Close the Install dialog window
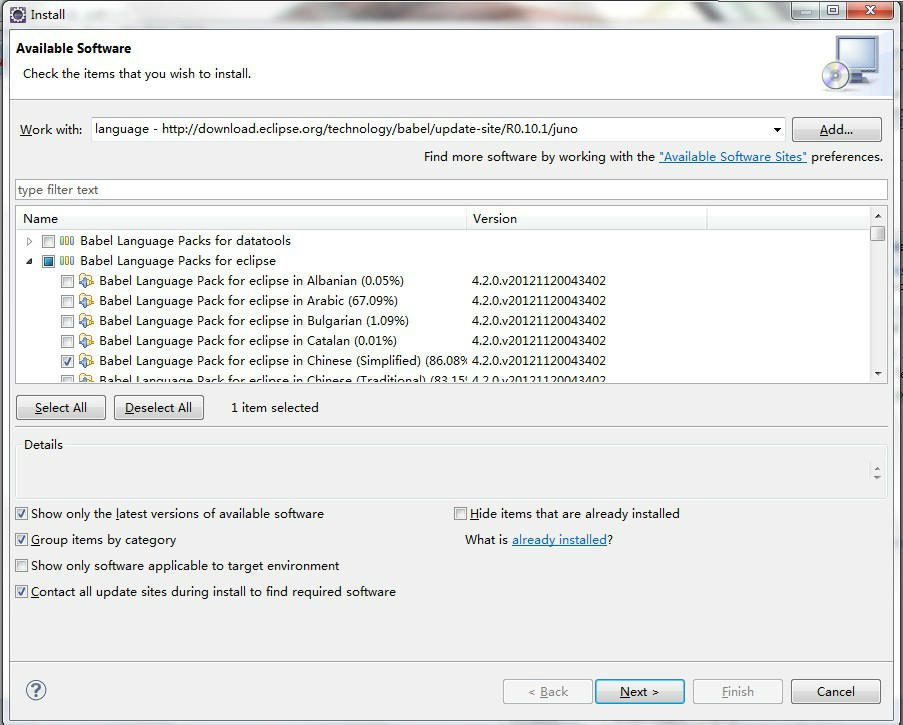The image size is (903, 725). [871, 10]
